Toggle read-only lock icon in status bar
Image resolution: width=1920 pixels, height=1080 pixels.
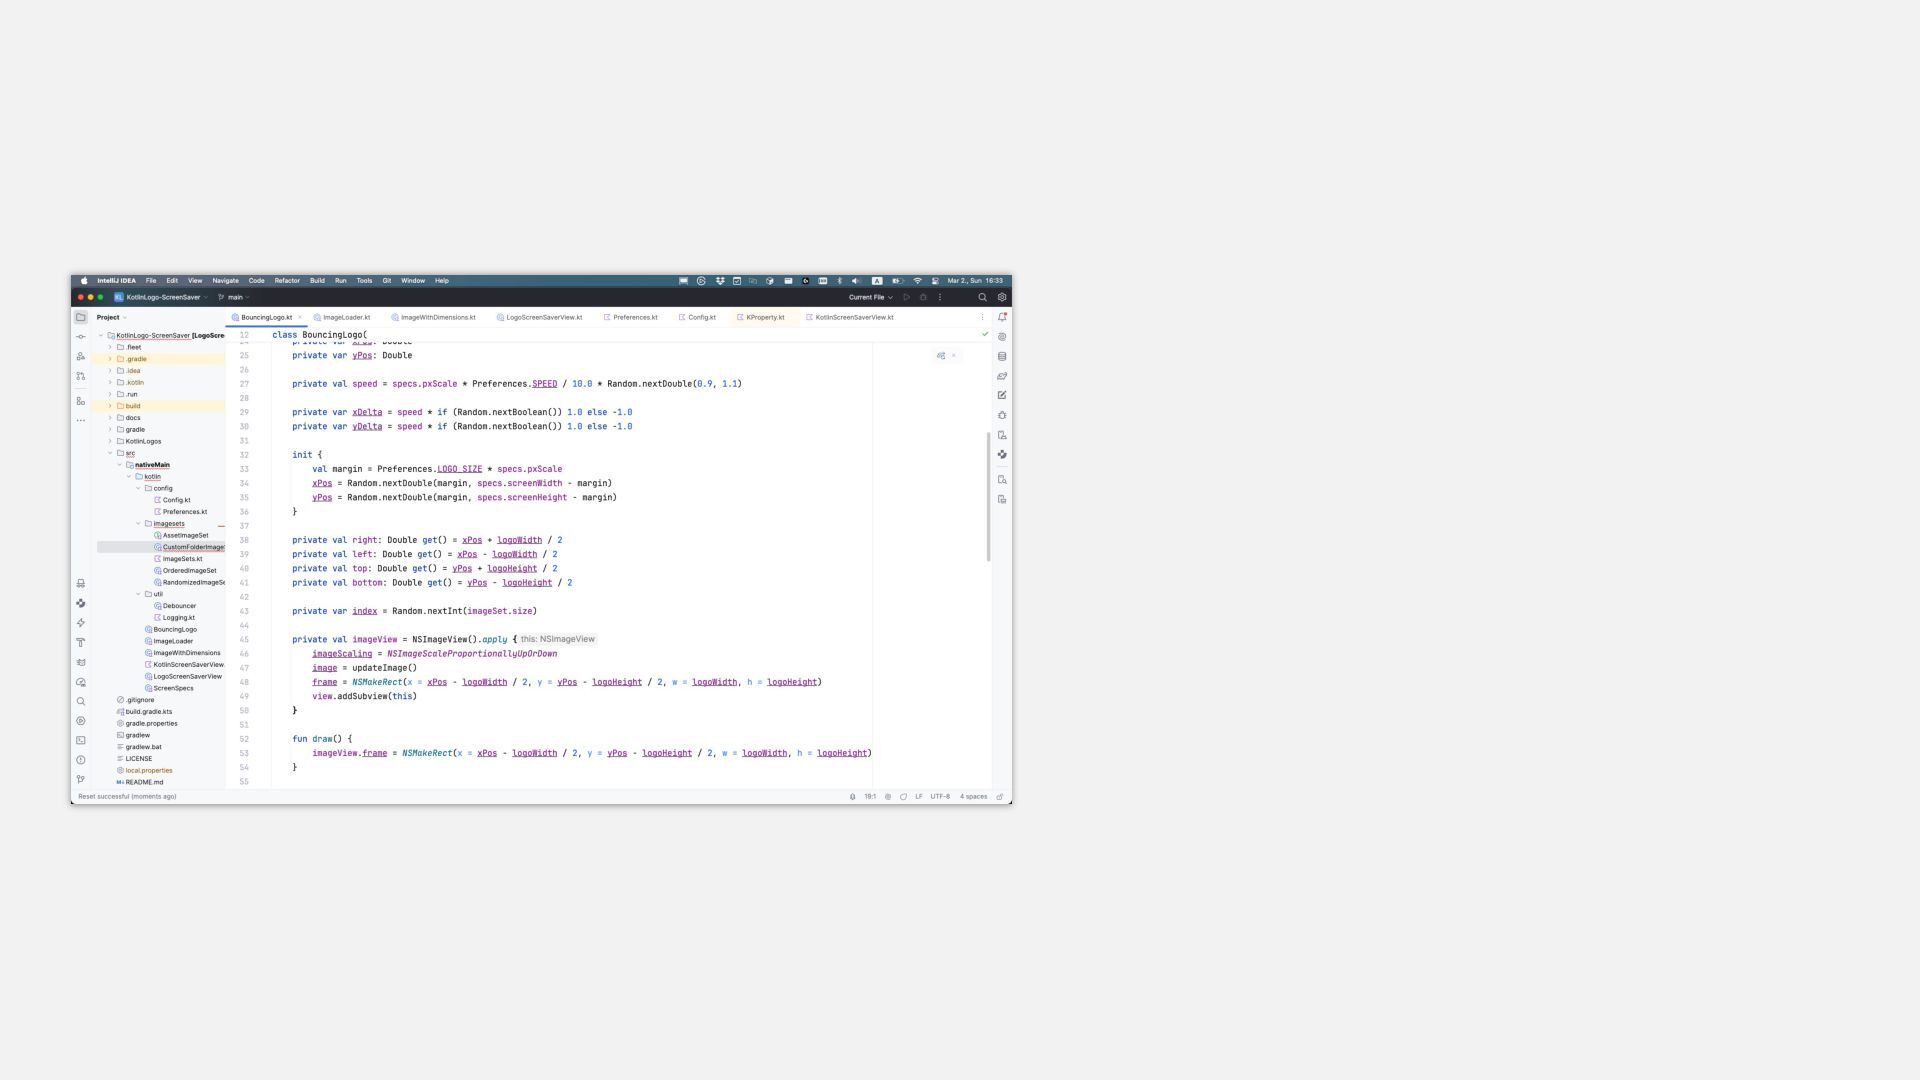click(999, 797)
